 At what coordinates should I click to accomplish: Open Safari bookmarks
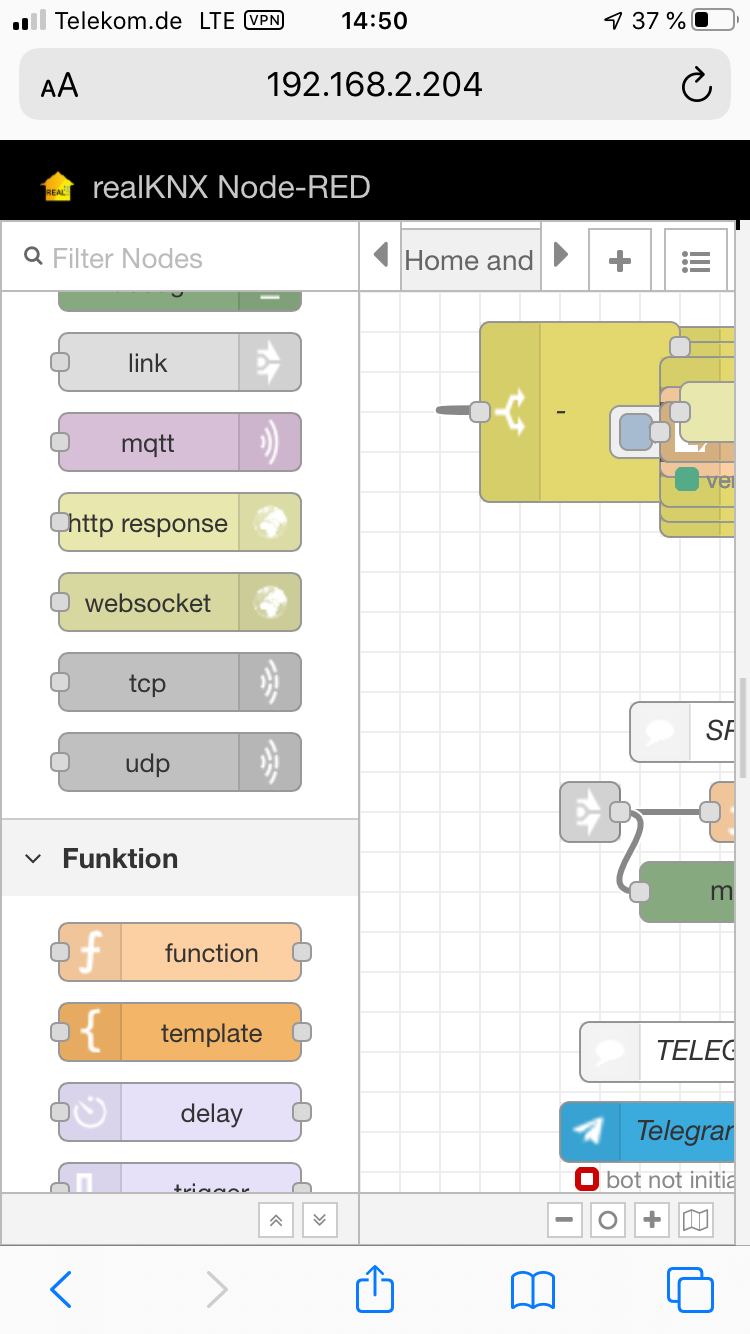coord(532,1290)
